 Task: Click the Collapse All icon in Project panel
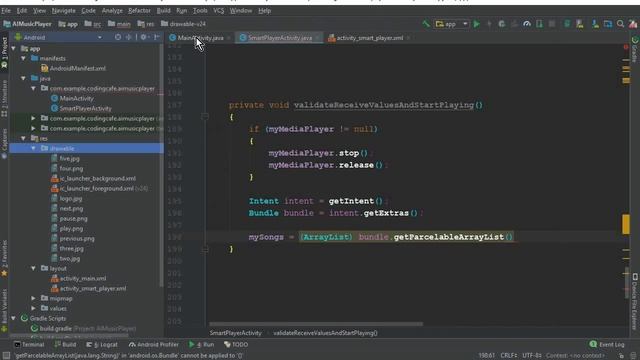pos(129,37)
